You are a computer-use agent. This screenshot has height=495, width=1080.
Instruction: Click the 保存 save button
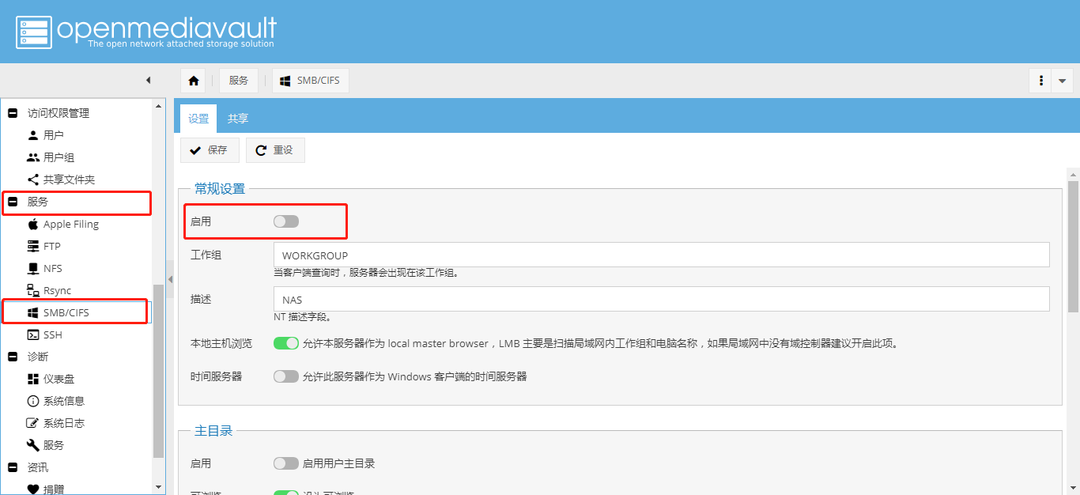[x=210, y=150]
